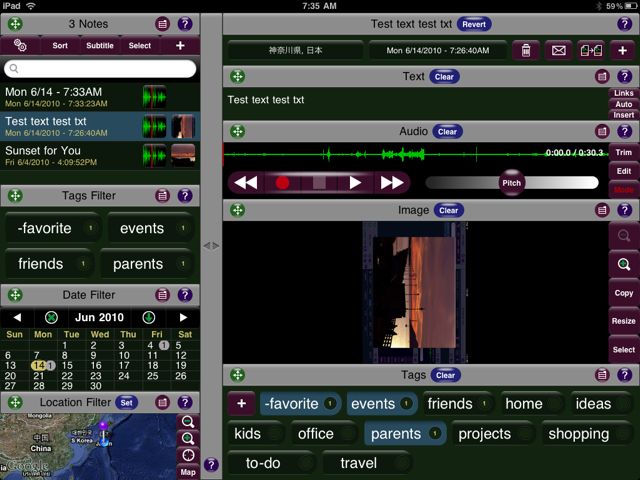The height and width of the screenshot is (480, 640).
Task: Go to previous month in calendar
Action: (17, 317)
